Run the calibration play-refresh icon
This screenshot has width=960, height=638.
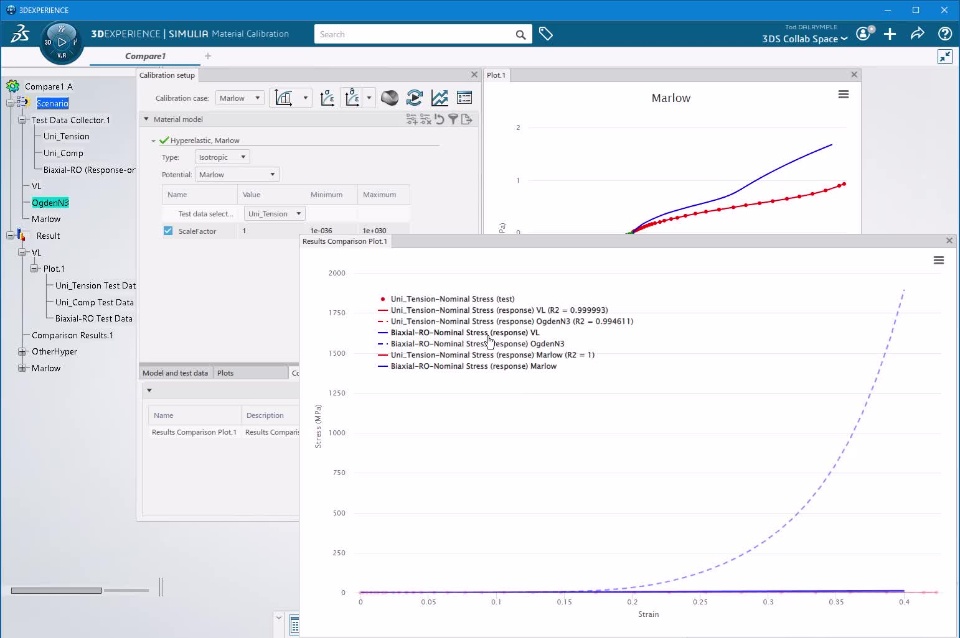click(x=414, y=98)
